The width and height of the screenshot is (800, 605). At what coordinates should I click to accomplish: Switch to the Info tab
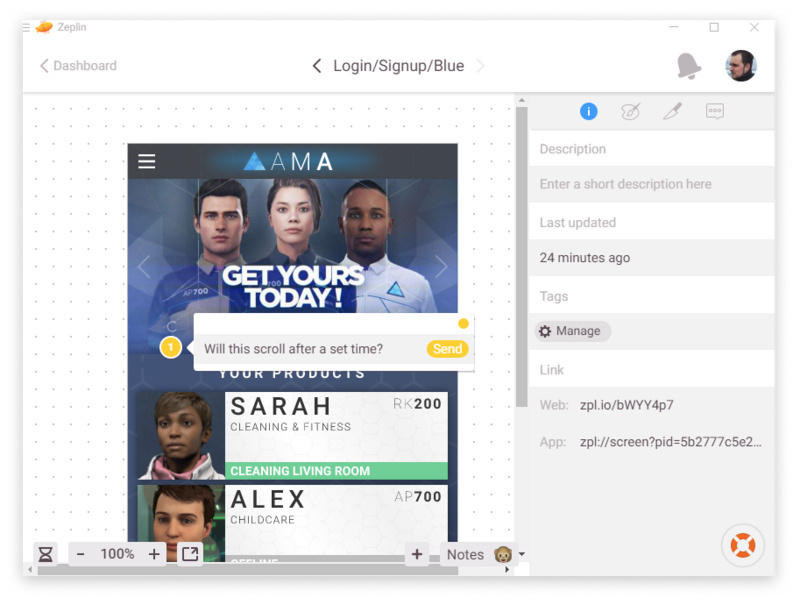(x=588, y=111)
